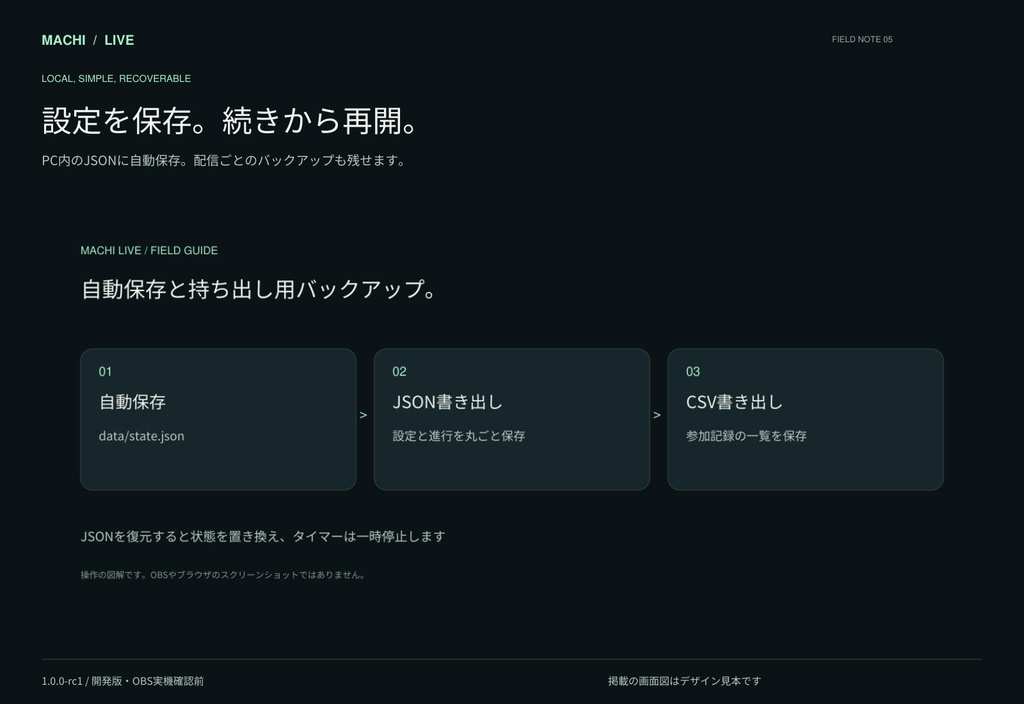
Task: Click the note about JSONを復元すると状態を置き換え
Action: coord(263,536)
